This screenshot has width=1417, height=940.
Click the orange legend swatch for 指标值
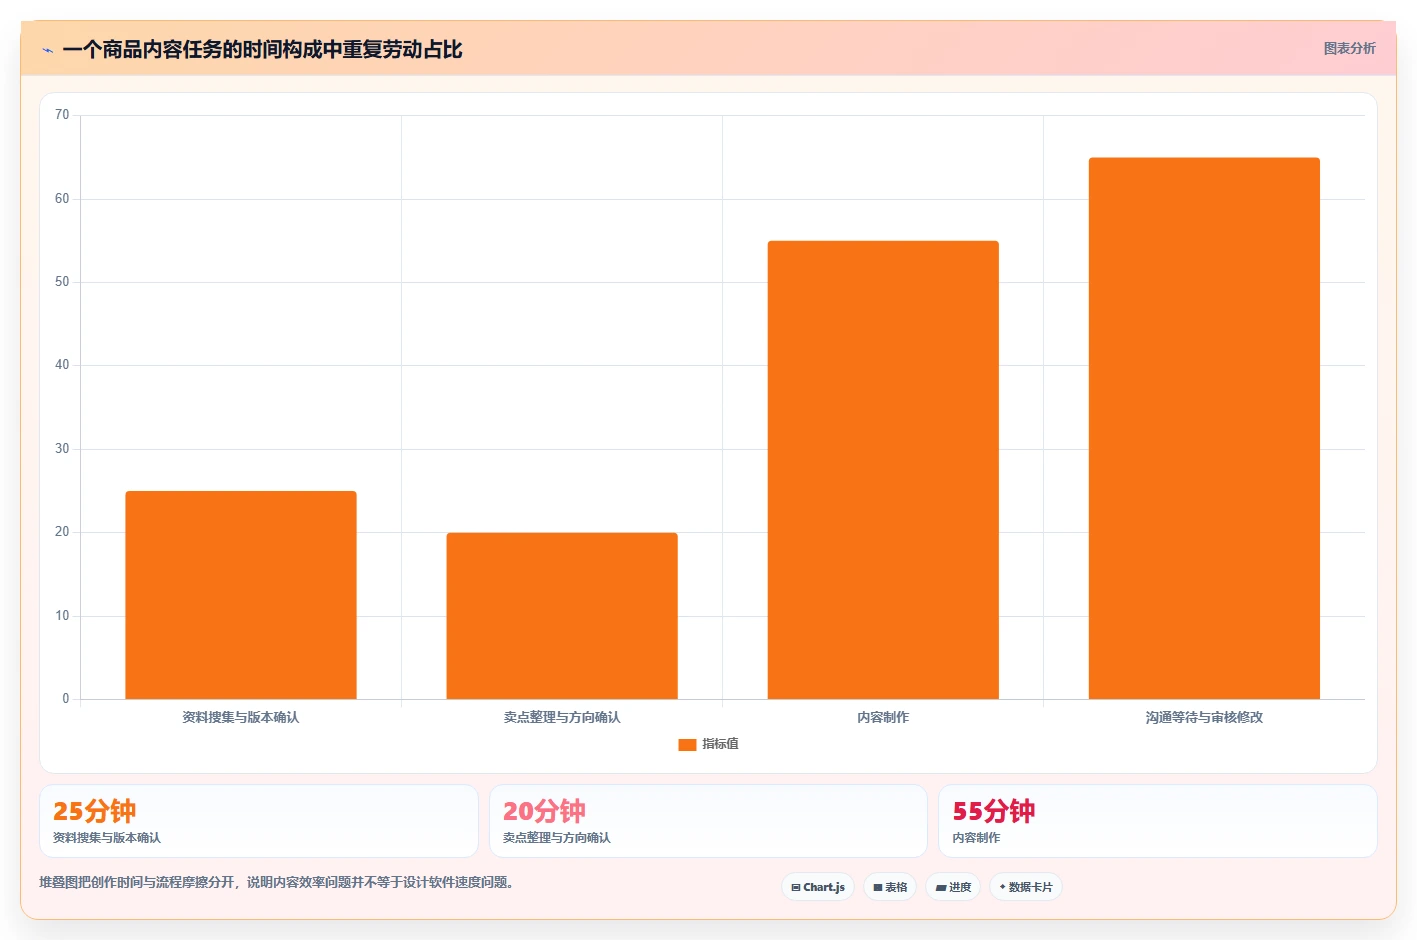click(x=687, y=744)
